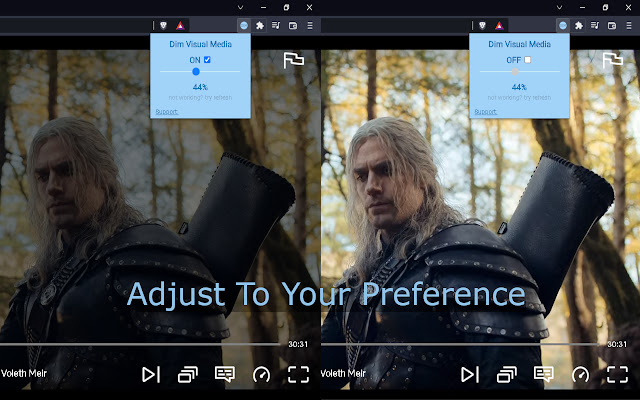
Task: Click 'Voleth Meir' episode title, left player
Action: [24, 373]
